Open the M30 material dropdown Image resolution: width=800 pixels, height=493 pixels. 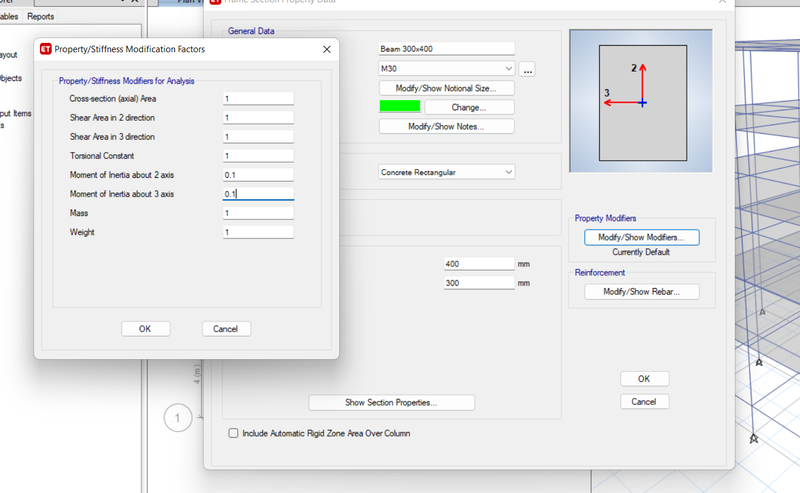click(446, 68)
